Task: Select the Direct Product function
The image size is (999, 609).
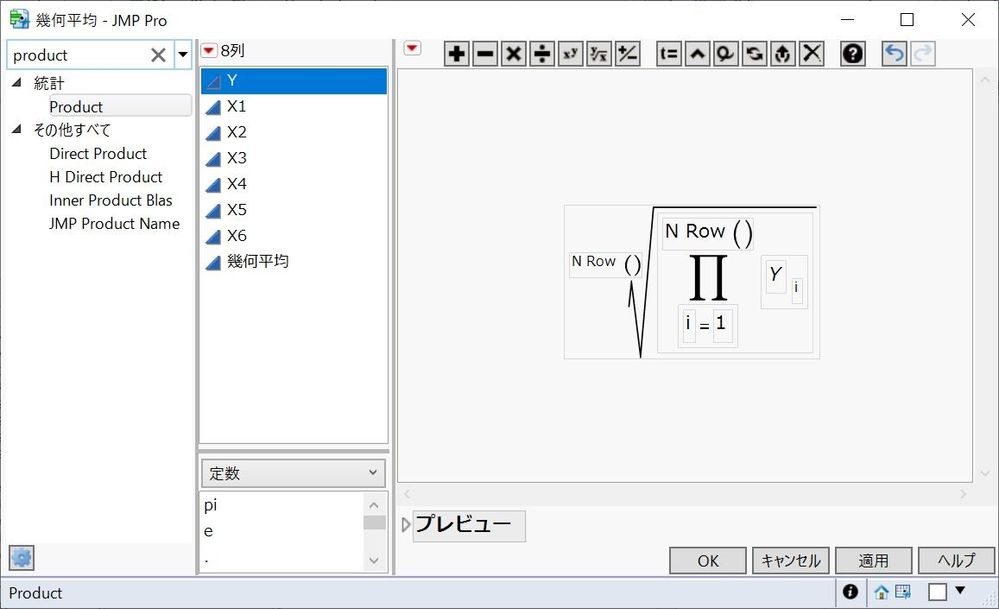Action: click(x=98, y=154)
